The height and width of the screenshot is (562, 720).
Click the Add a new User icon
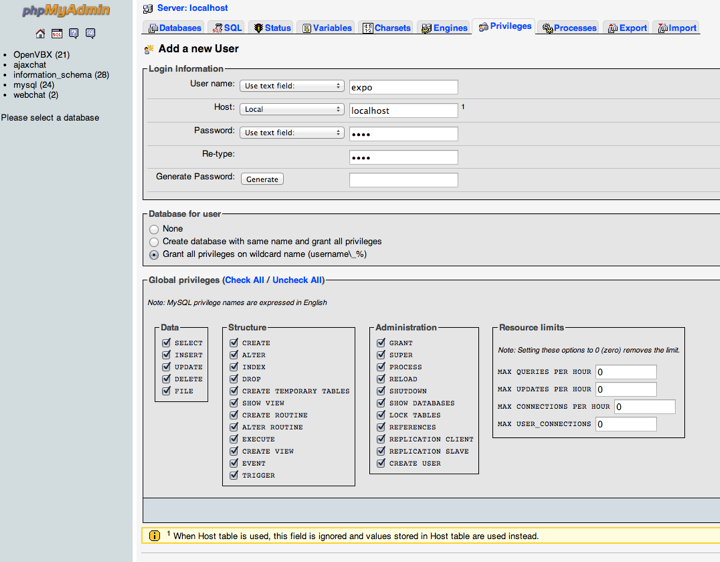[x=149, y=49]
